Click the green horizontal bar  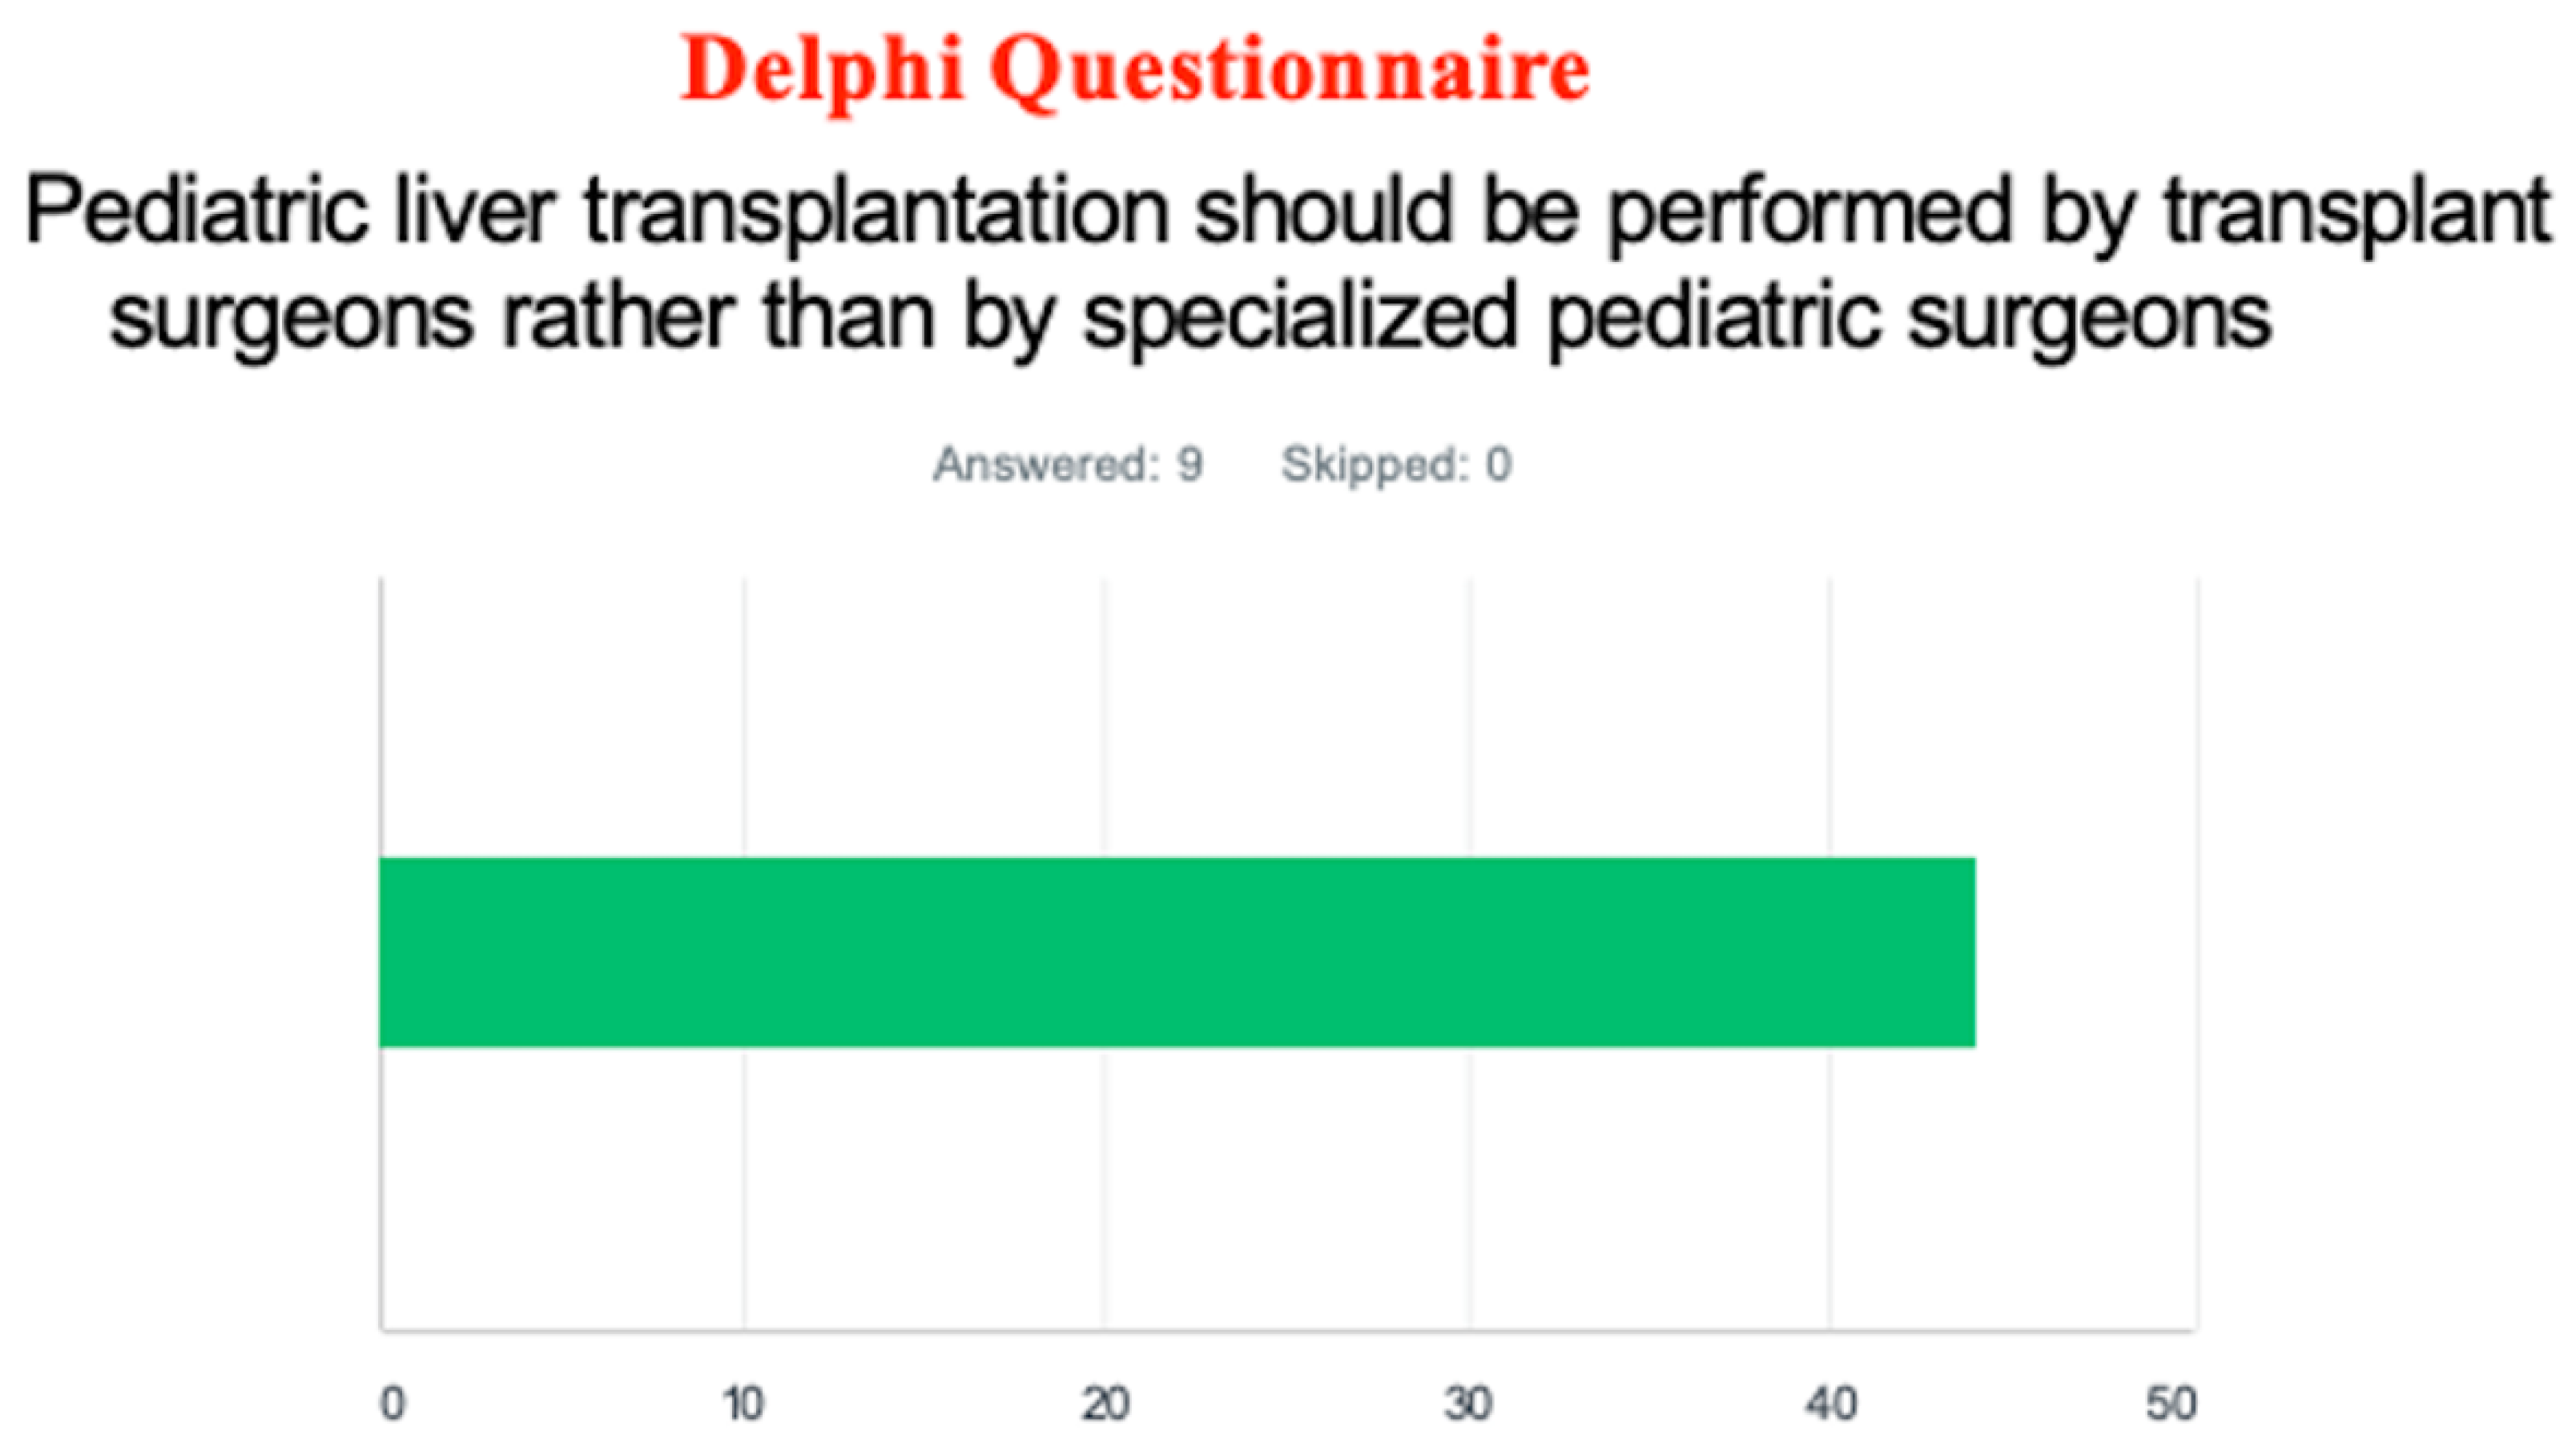point(1176,951)
